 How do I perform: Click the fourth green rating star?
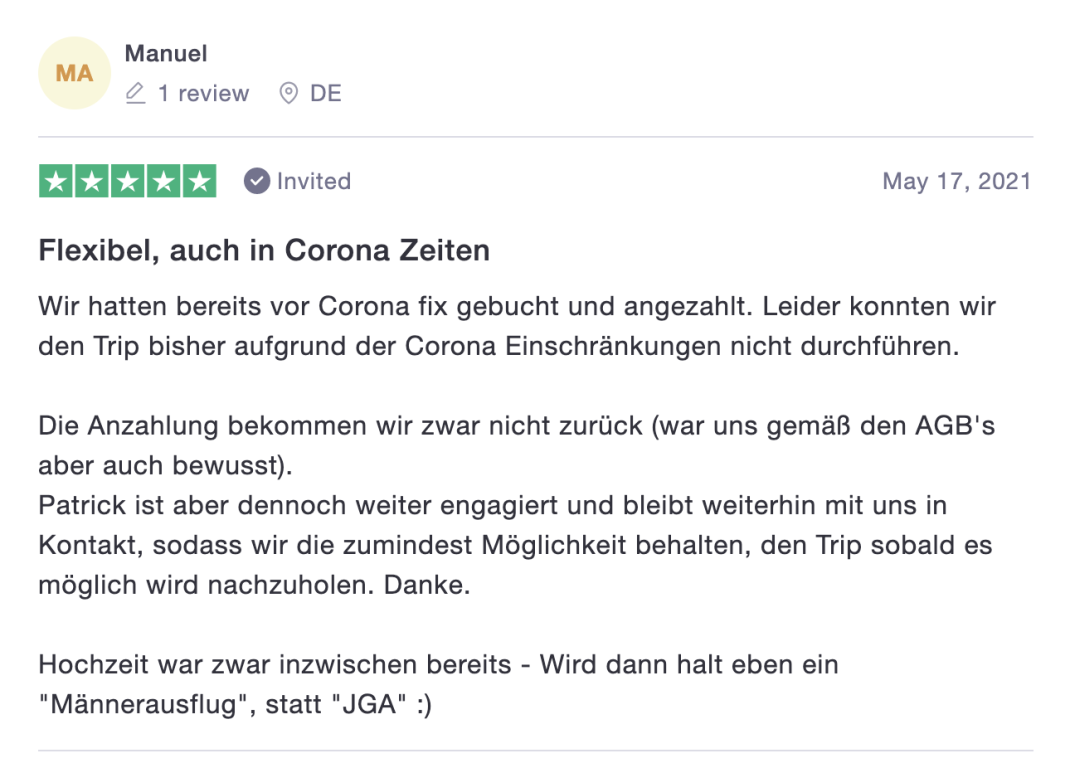[x=164, y=181]
